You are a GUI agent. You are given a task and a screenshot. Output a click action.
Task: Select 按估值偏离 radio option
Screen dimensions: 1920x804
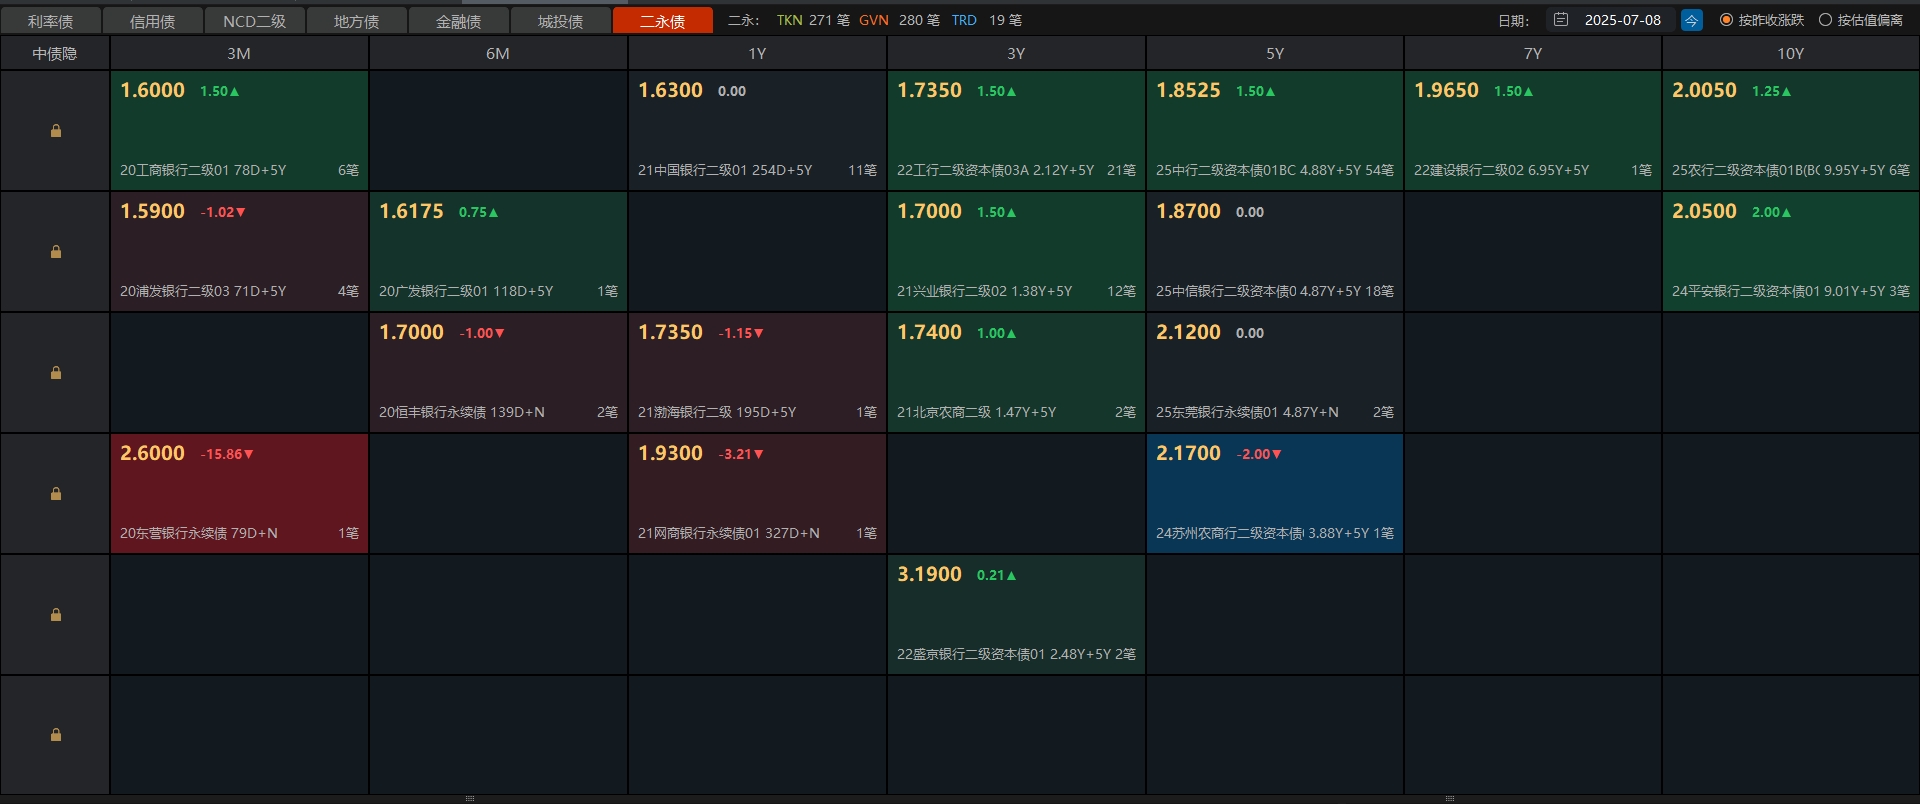[x=1861, y=20]
